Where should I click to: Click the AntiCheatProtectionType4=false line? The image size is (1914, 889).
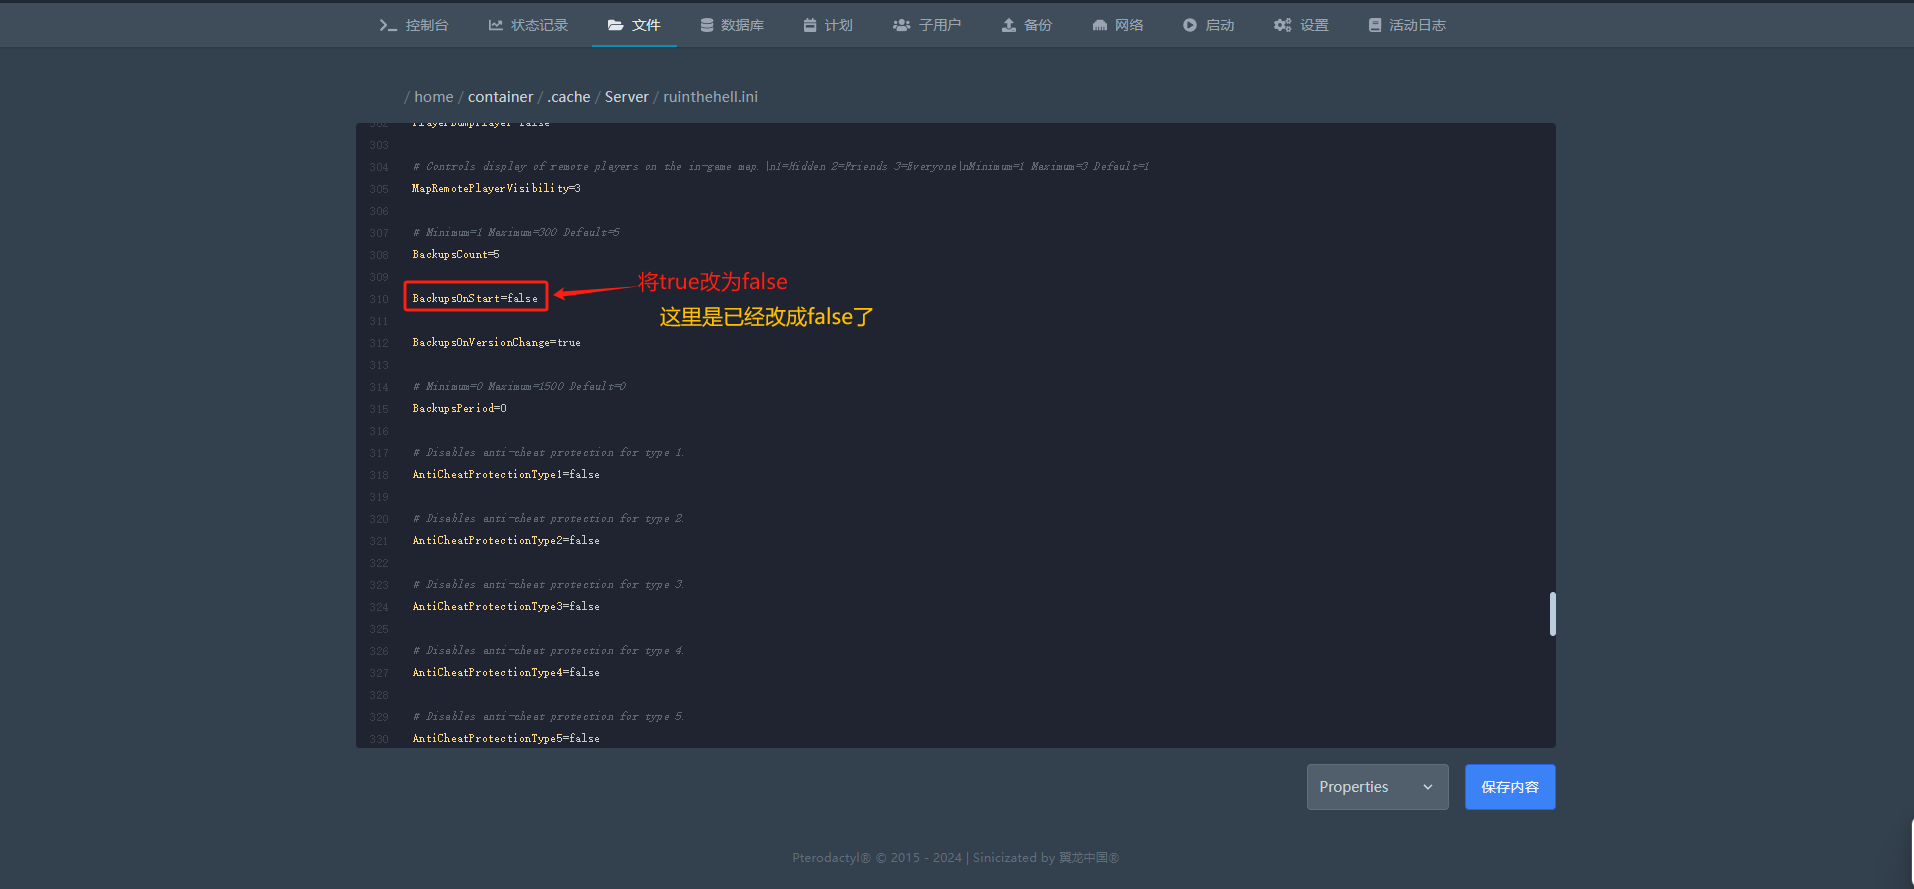(506, 672)
